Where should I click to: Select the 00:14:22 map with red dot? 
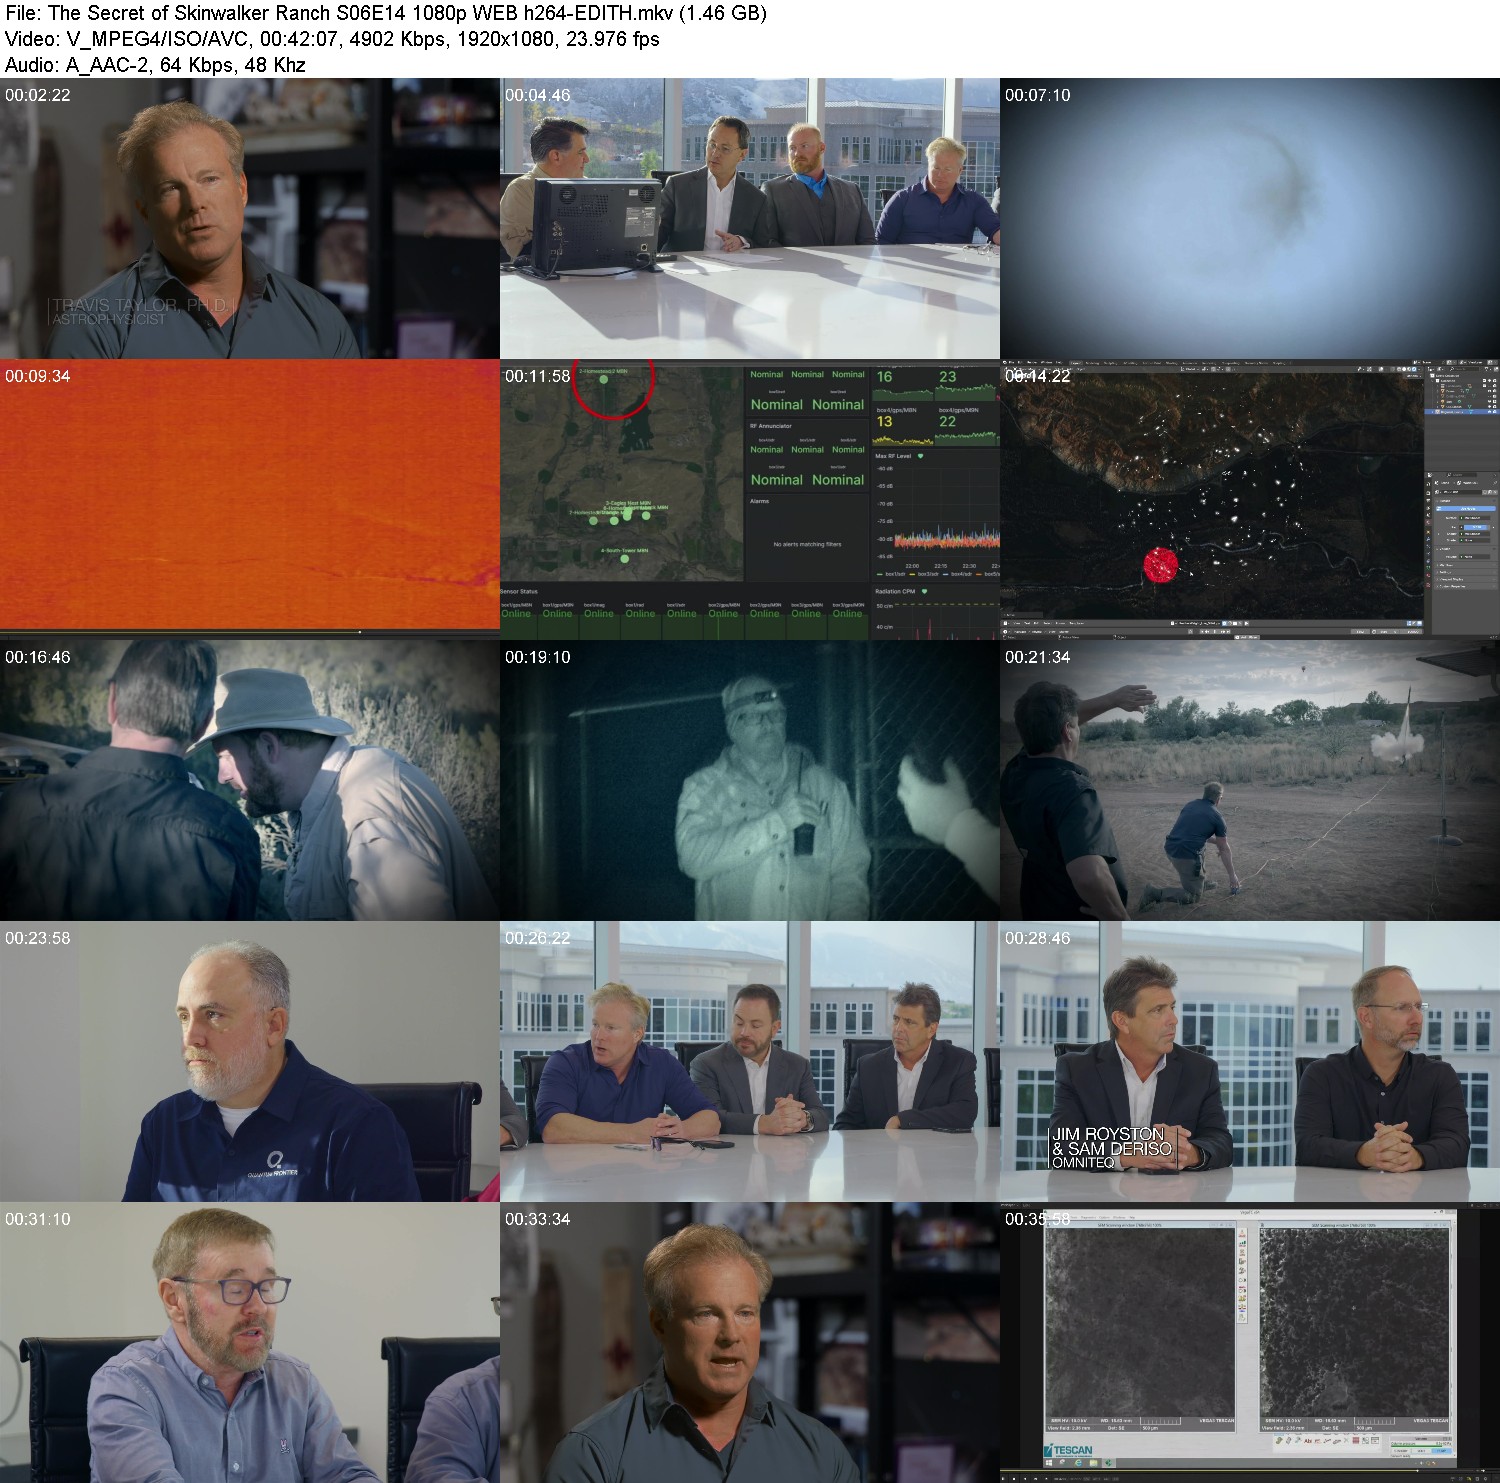(1250, 500)
